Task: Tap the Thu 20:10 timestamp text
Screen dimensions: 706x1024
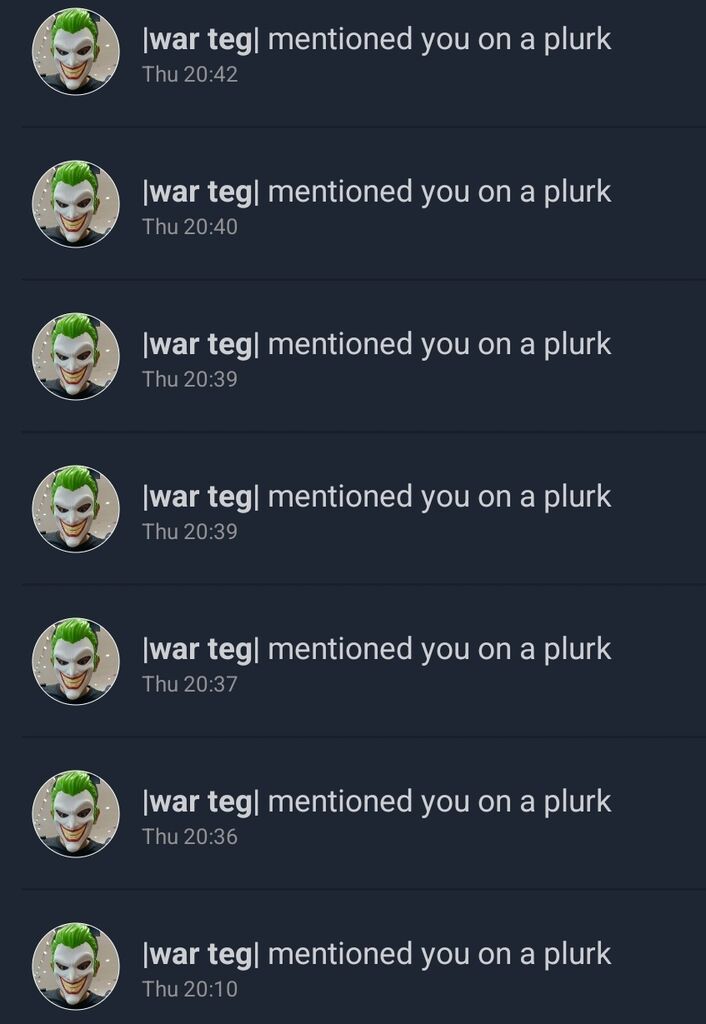Action: point(190,989)
